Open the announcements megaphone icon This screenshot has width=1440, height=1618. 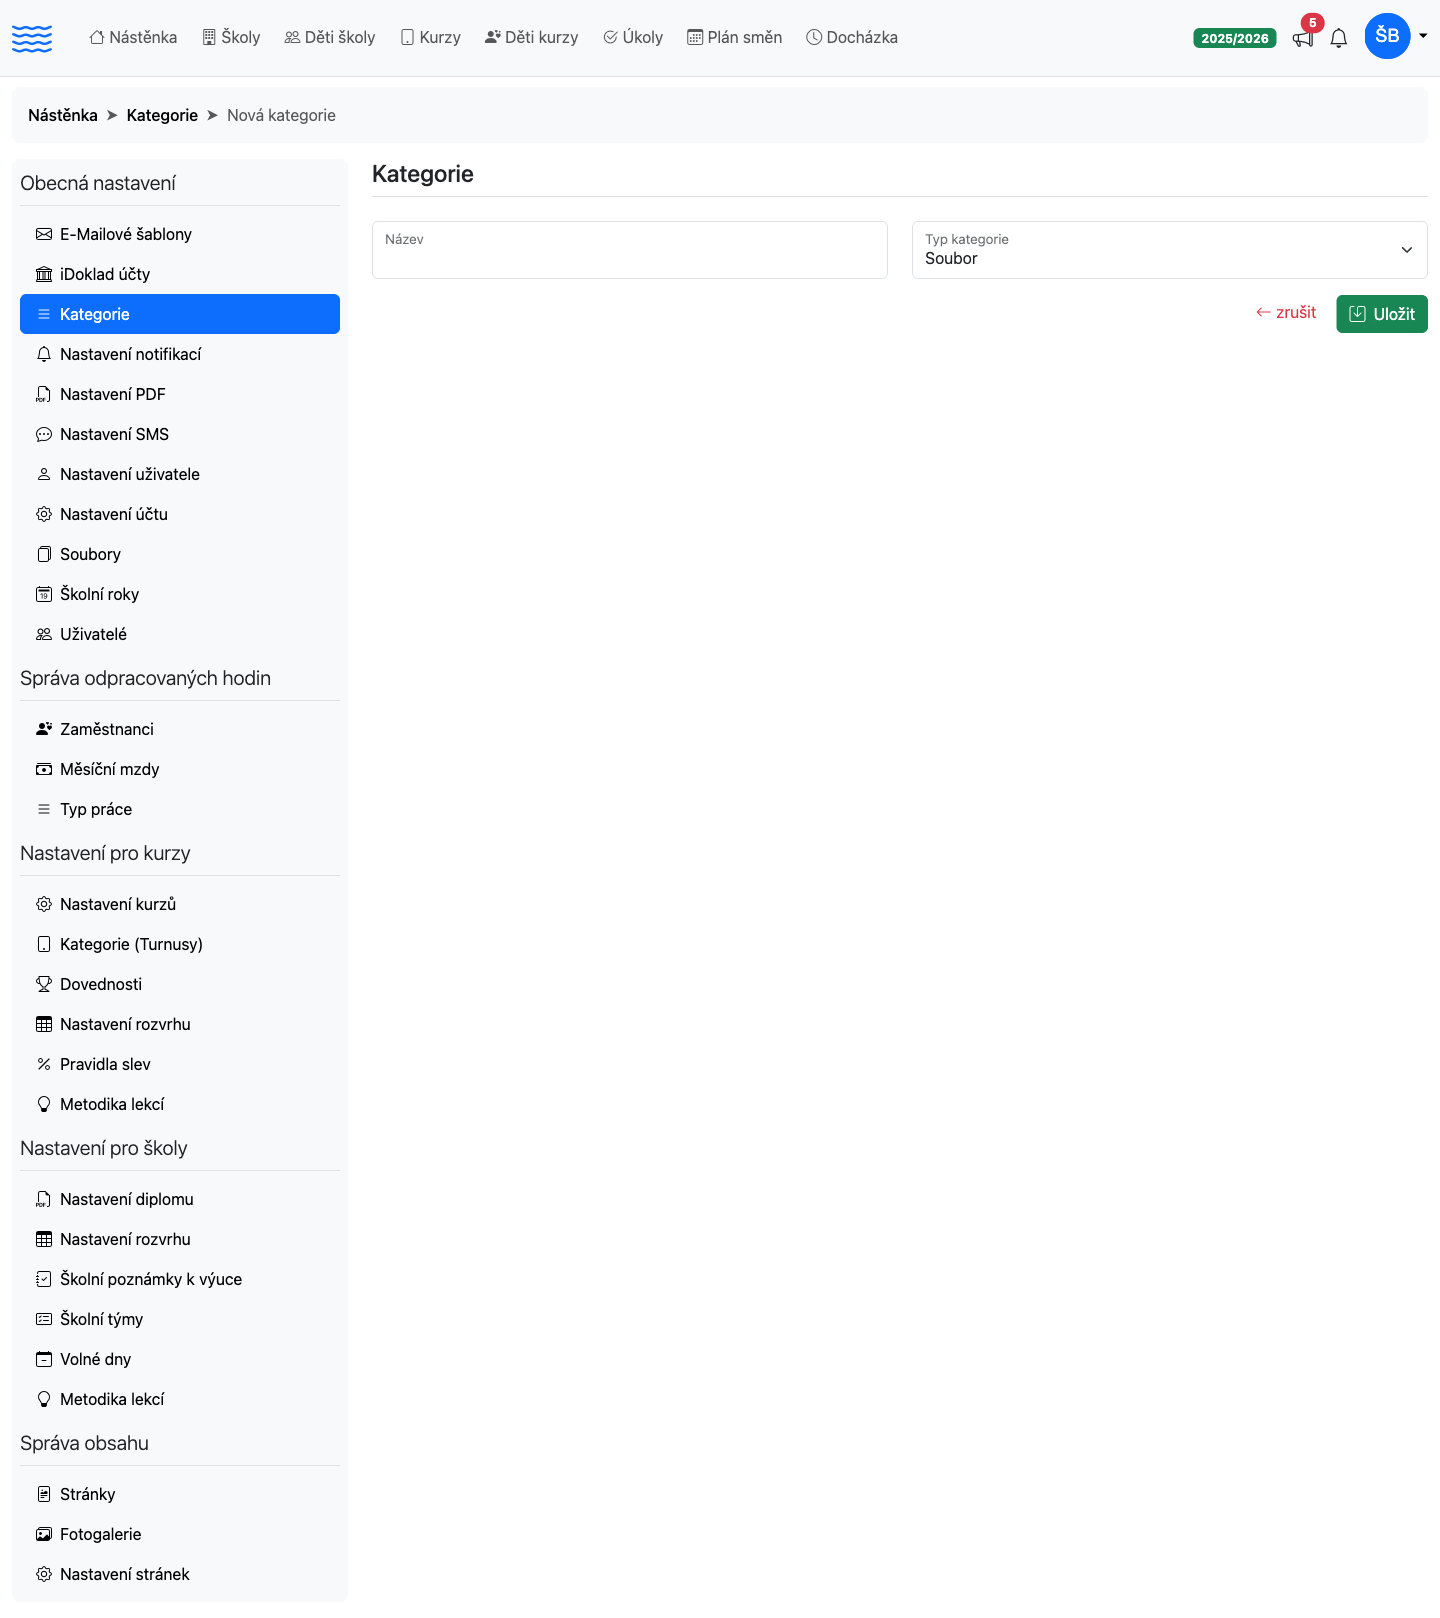coord(1302,39)
